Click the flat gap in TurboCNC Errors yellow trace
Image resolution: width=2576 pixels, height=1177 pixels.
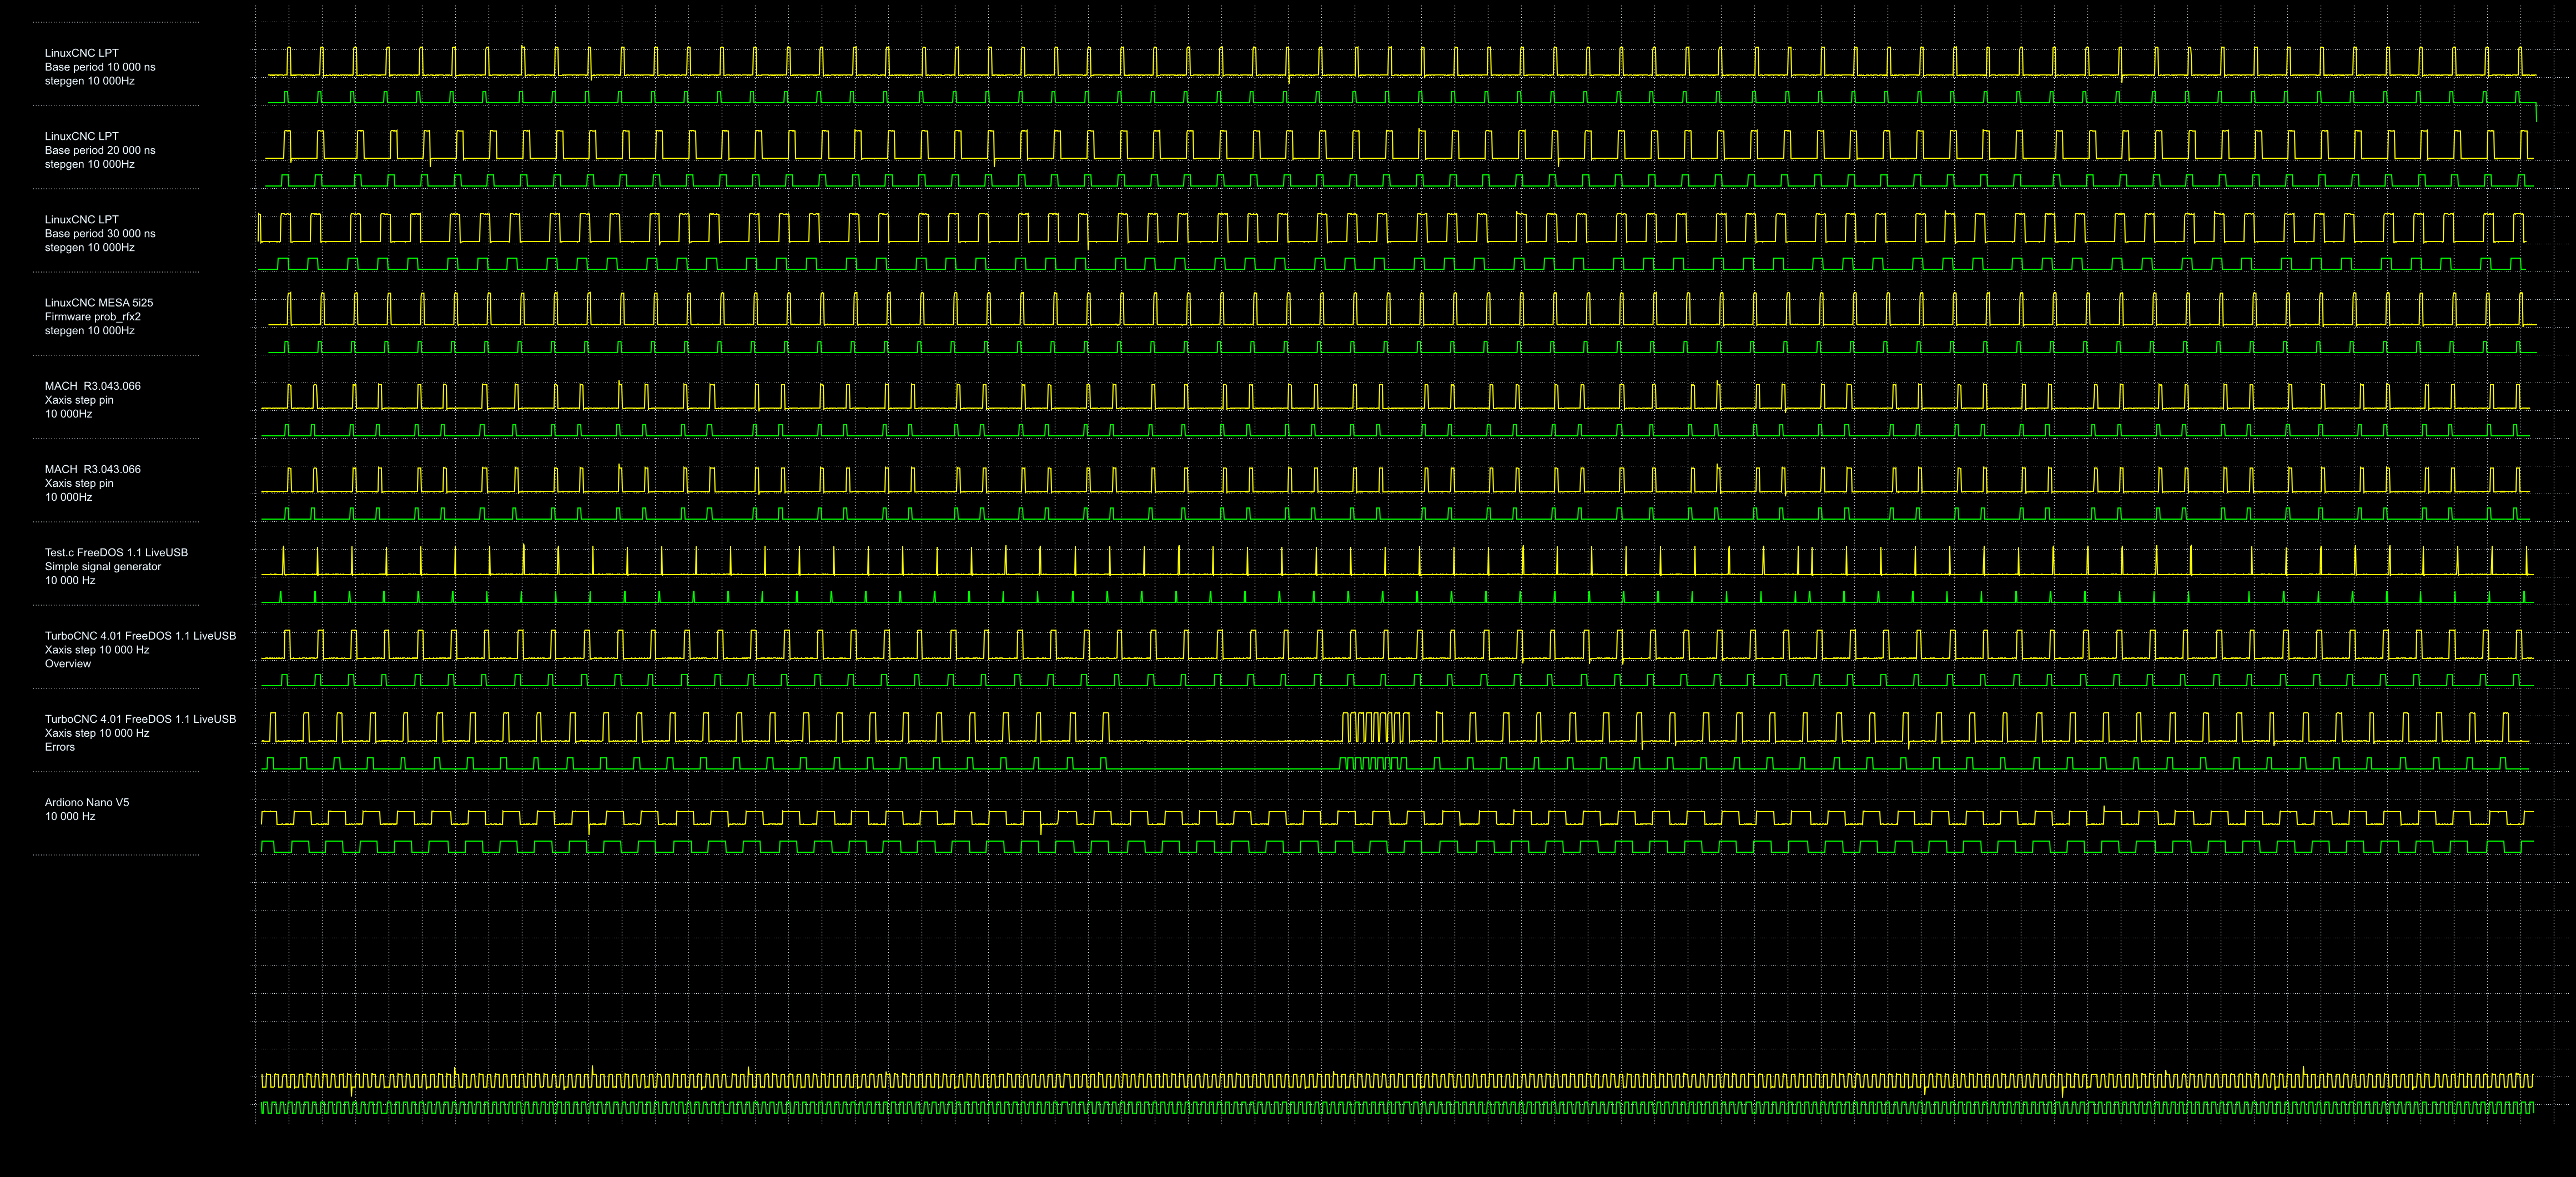(x=1225, y=741)
